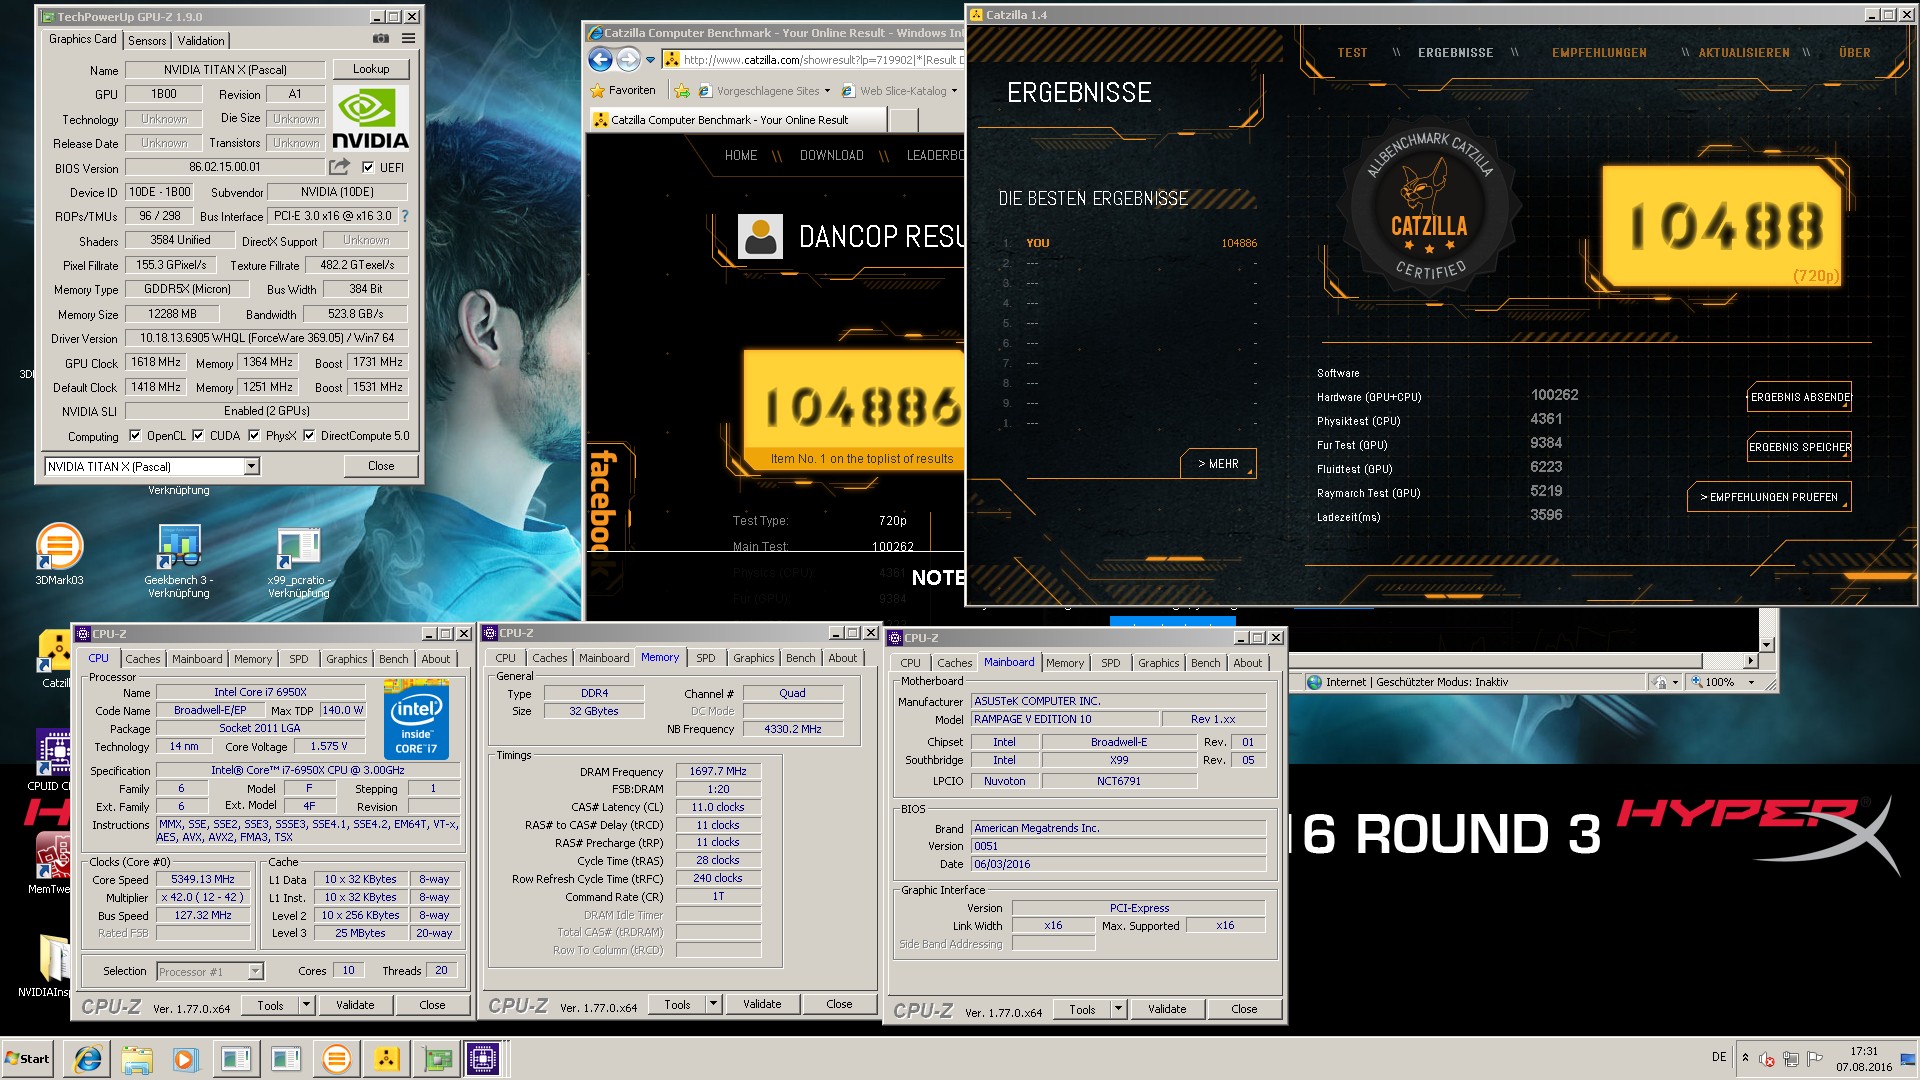Switch to Validation tab in GPU-Z
Viewport: 1920px width, 1080px height.
click(x=201, y=40)
